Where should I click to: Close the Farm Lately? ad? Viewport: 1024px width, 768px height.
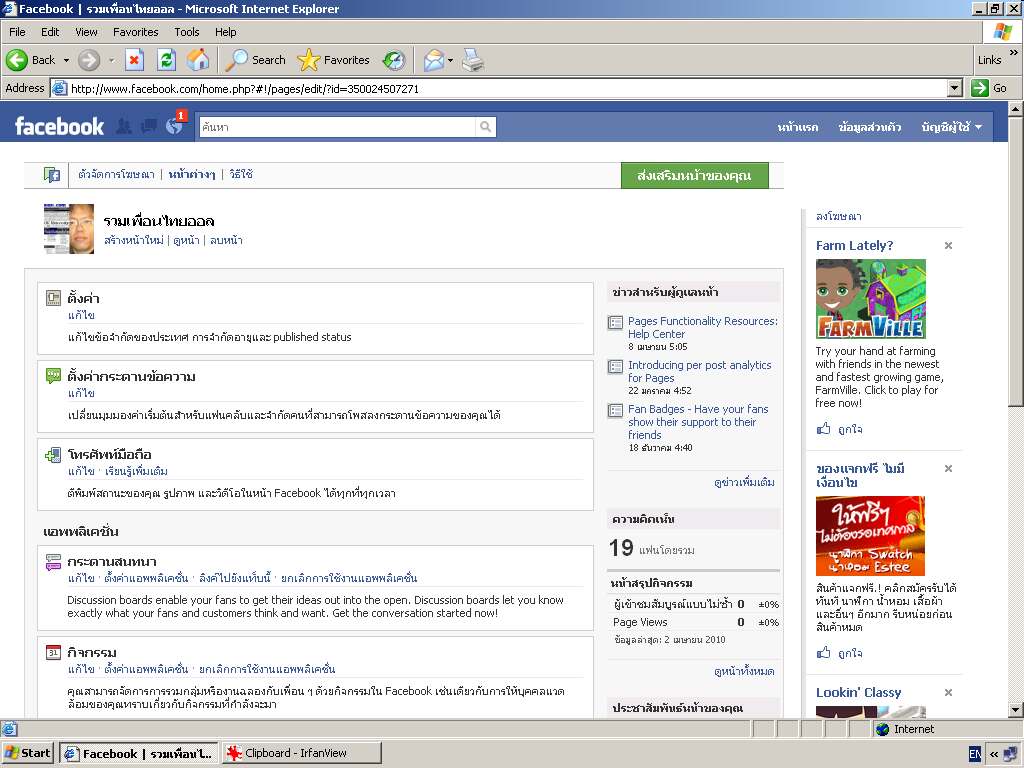tap(948, 245)
